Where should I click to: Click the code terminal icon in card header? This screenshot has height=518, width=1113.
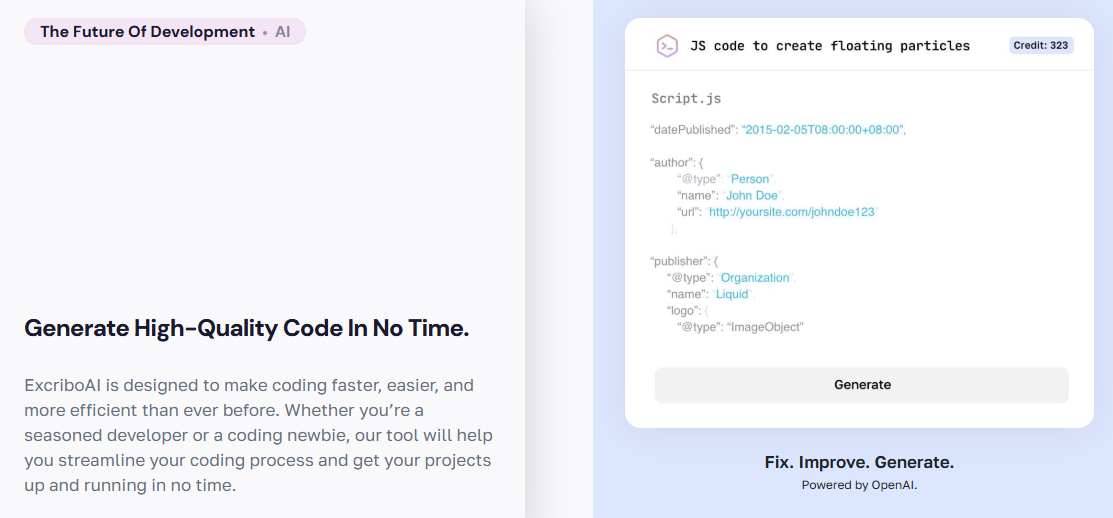[667, 46]
